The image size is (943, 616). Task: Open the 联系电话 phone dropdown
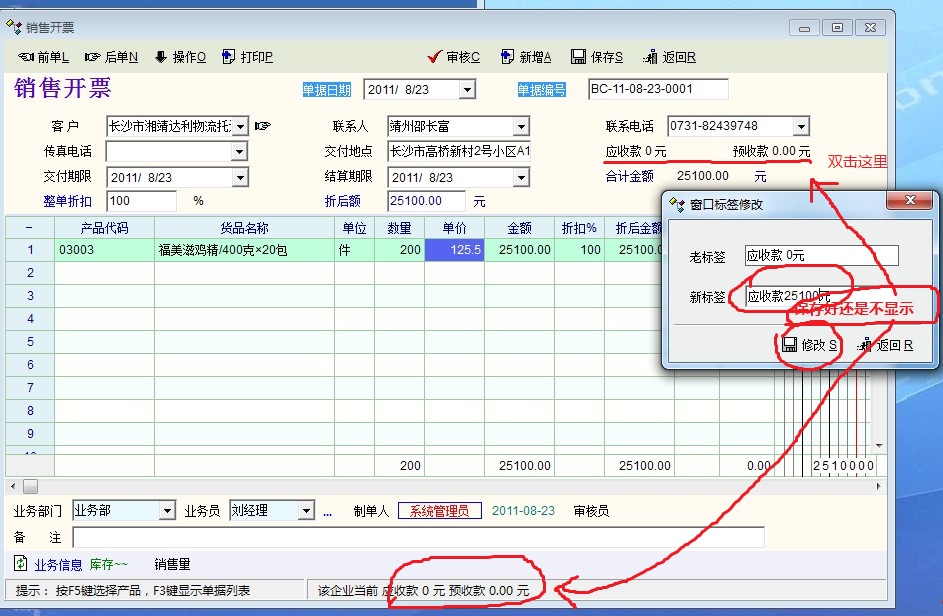(800, 126)
